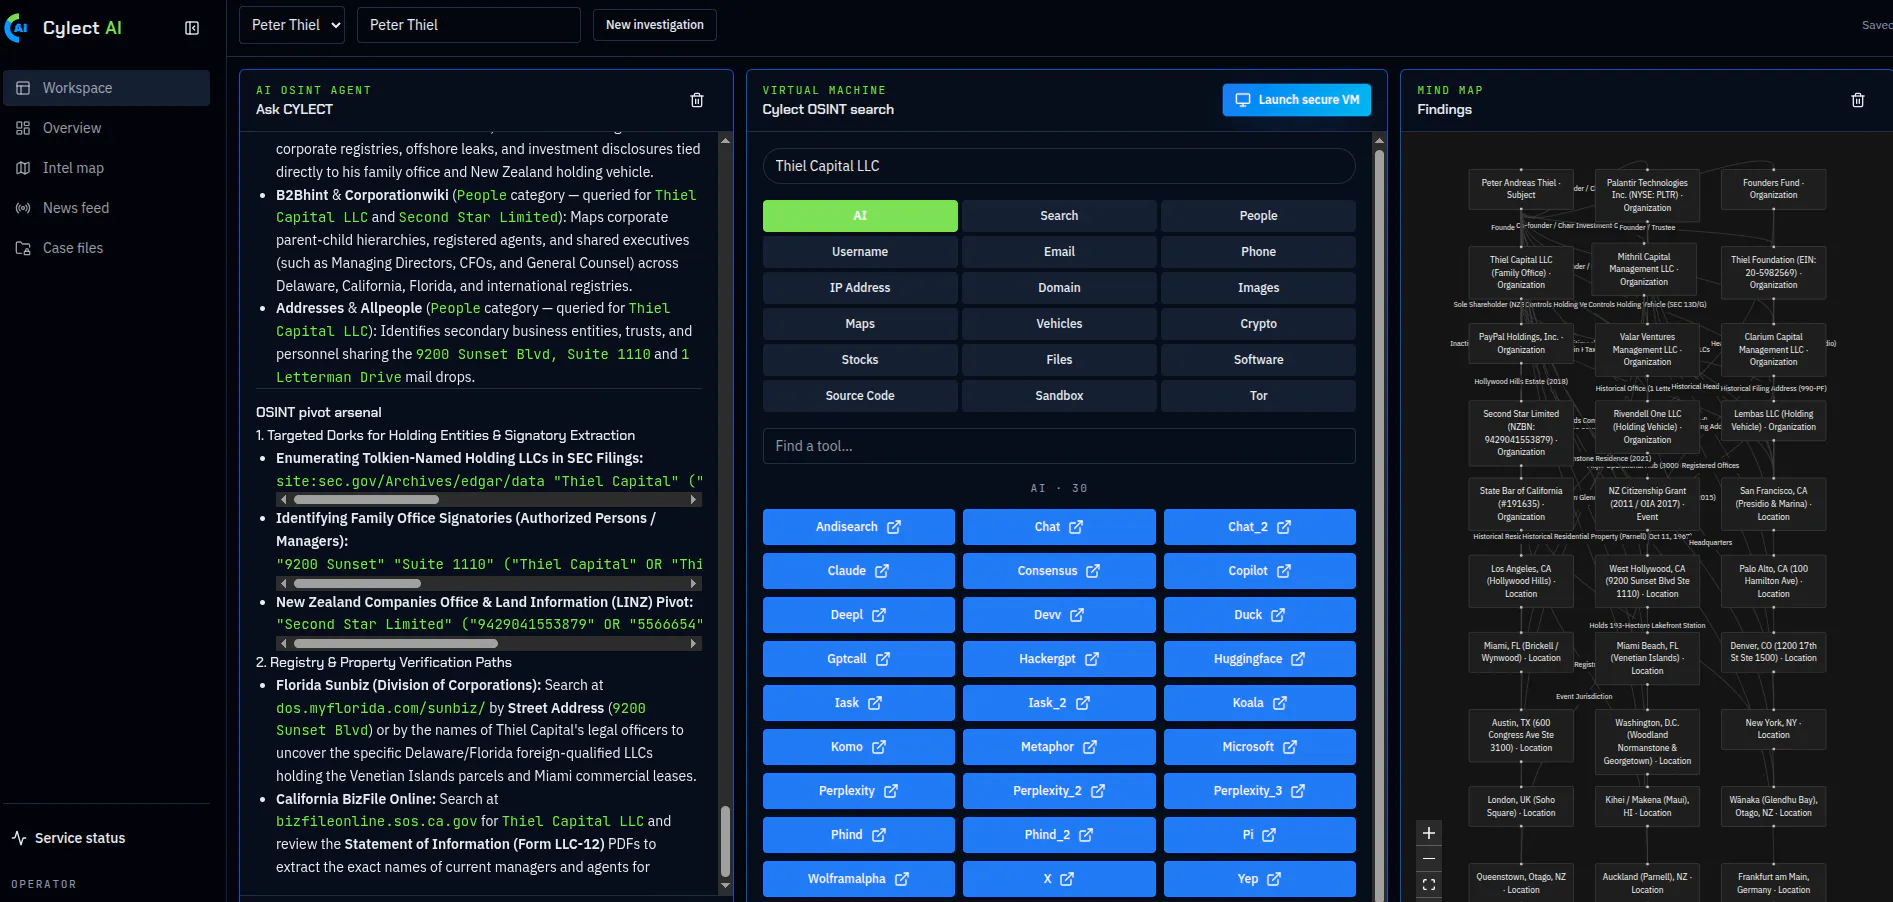Open Andisearch external tool
Viewport: 1893px width, 902px height.
coord(859,527)
